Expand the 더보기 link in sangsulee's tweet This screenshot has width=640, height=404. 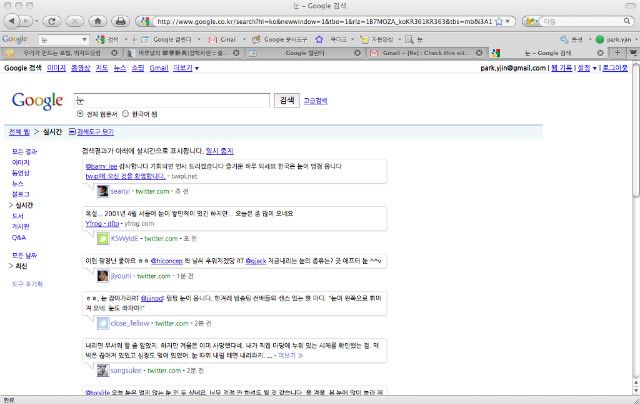291,356
